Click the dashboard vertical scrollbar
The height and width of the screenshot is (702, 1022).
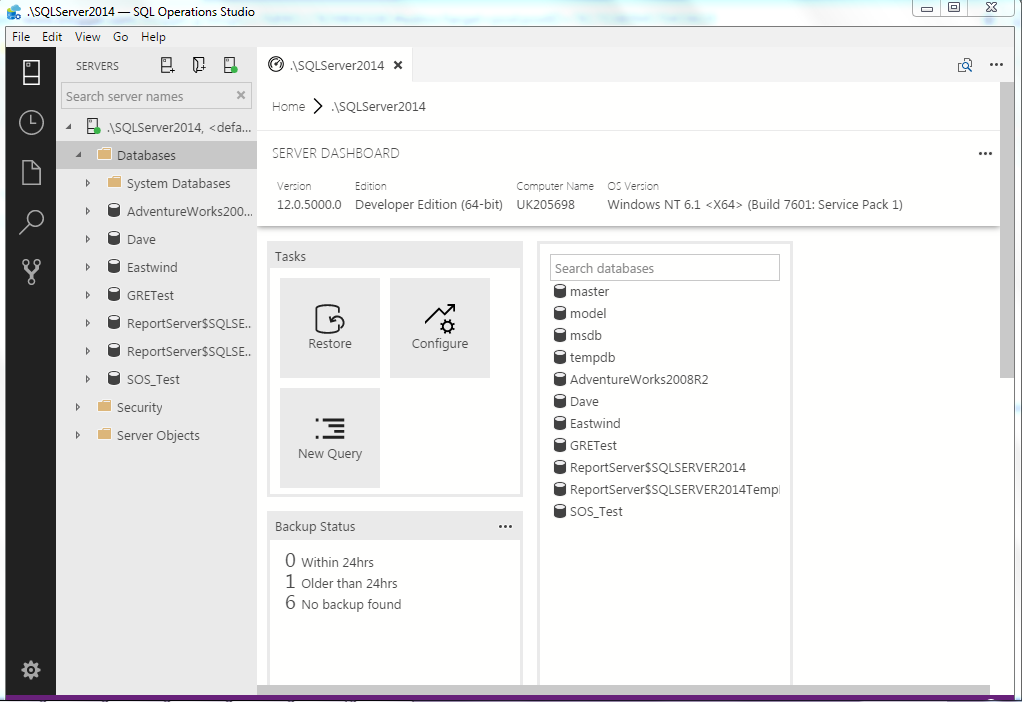click(x=1007, y=228)
